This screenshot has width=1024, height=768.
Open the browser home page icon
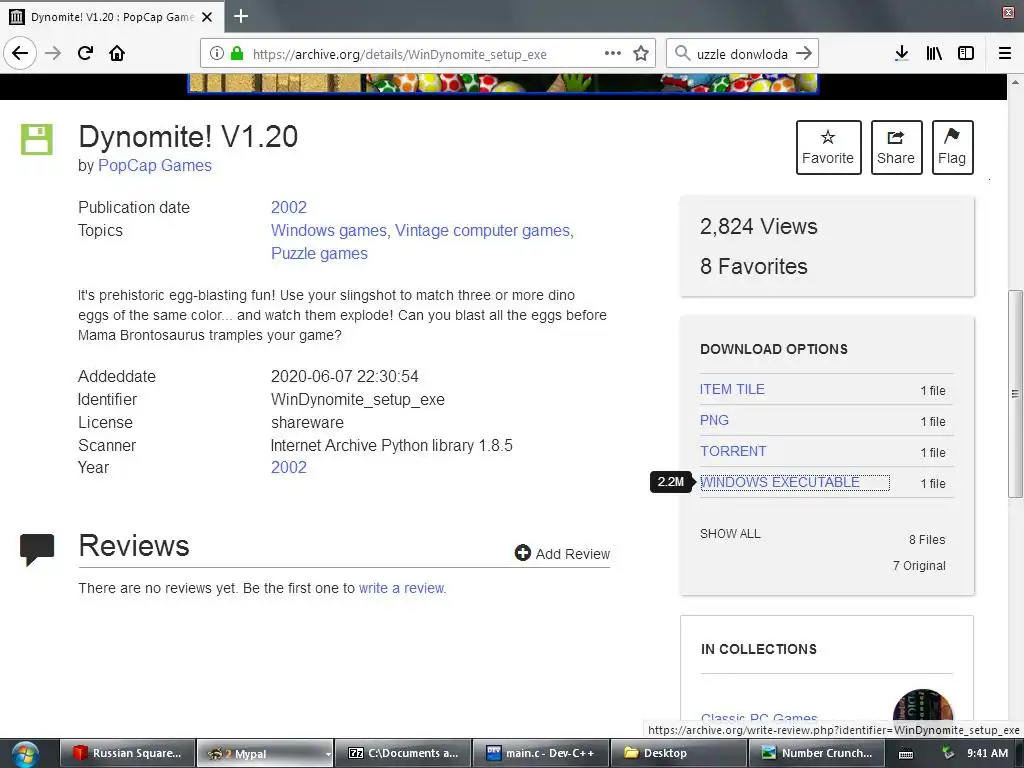pos(117,53)
